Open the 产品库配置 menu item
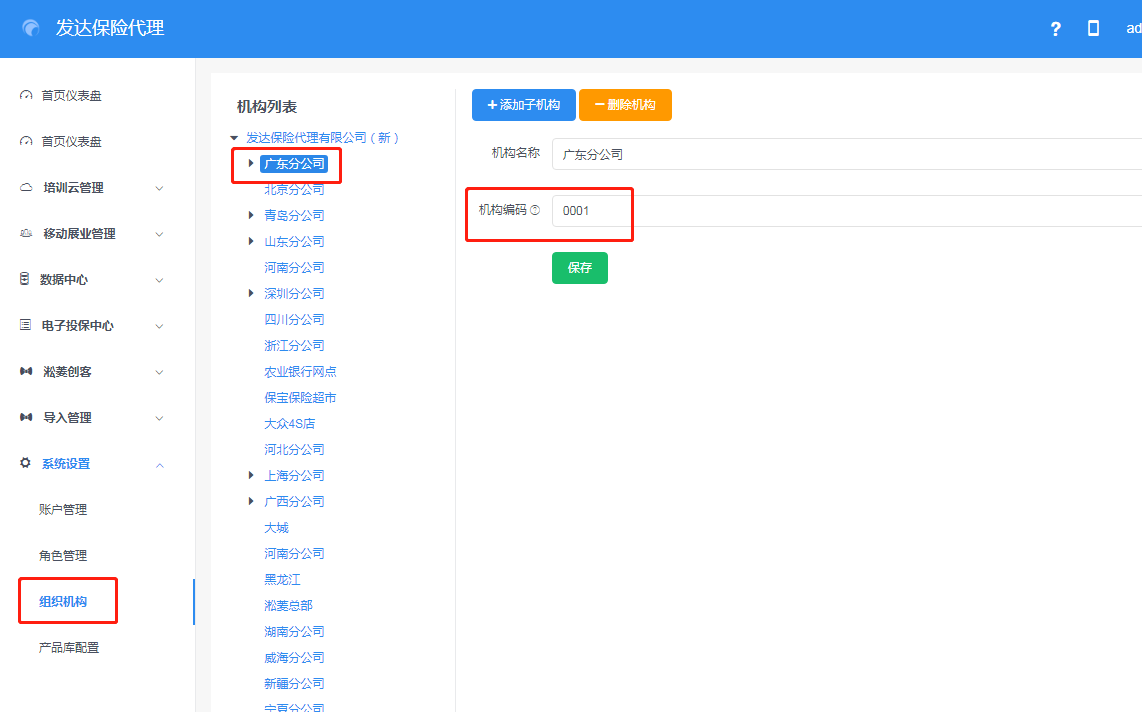The image size is (1142, 712). click(69, 648)
